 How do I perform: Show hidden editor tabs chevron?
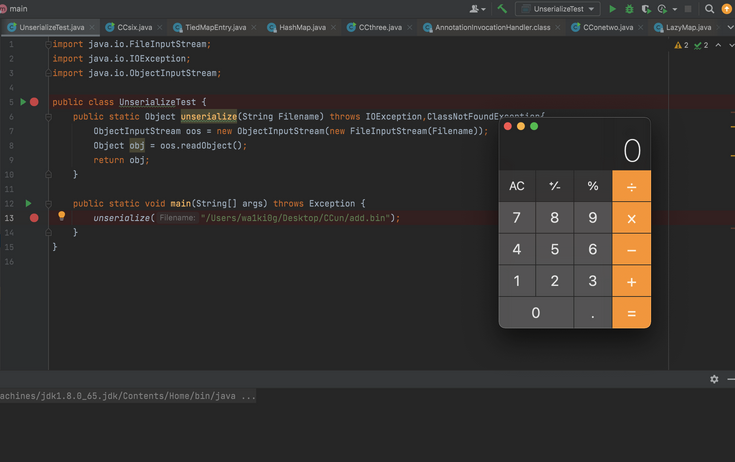pyautogui.click(x=730, y=27)
